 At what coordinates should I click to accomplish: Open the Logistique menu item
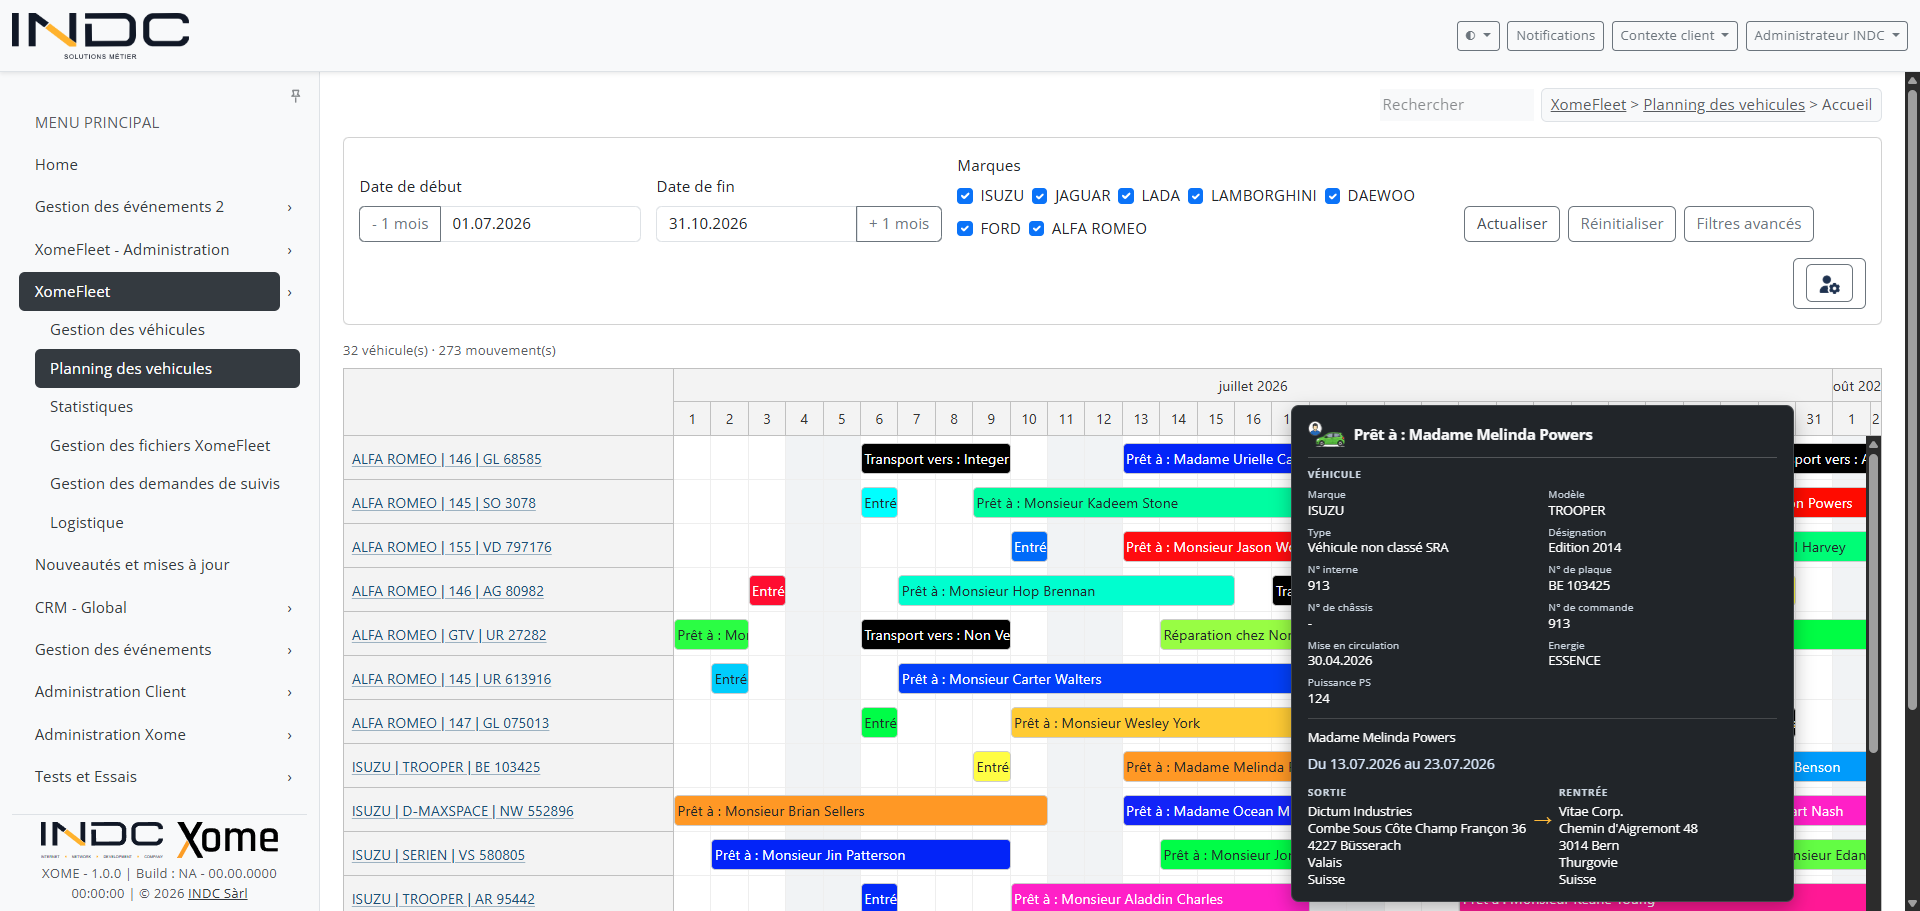pyautogui.click(x=87, y=523)
